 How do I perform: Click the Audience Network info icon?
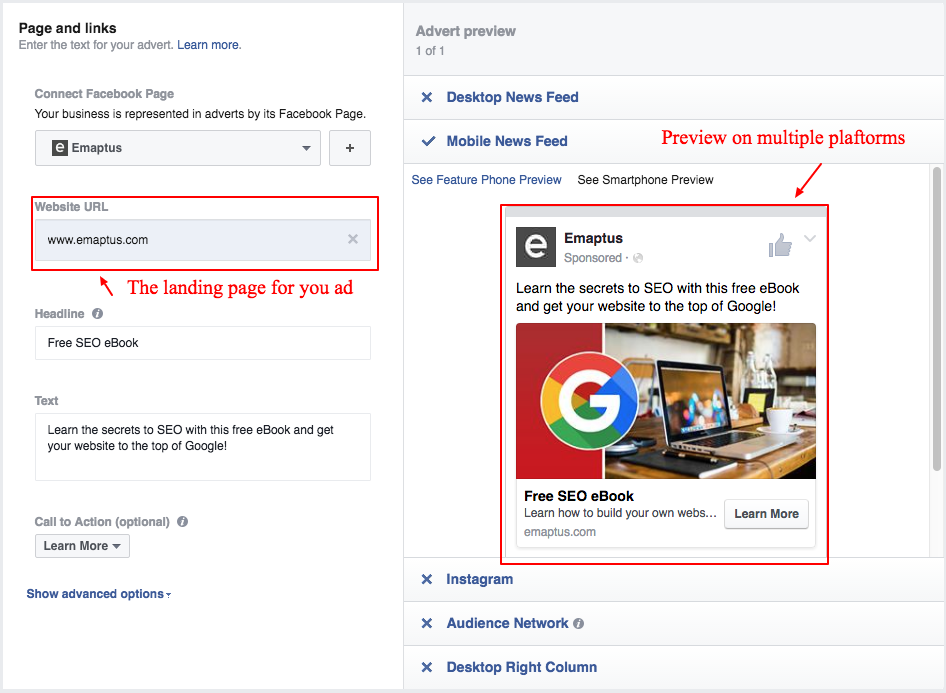[x=579, y=624]
